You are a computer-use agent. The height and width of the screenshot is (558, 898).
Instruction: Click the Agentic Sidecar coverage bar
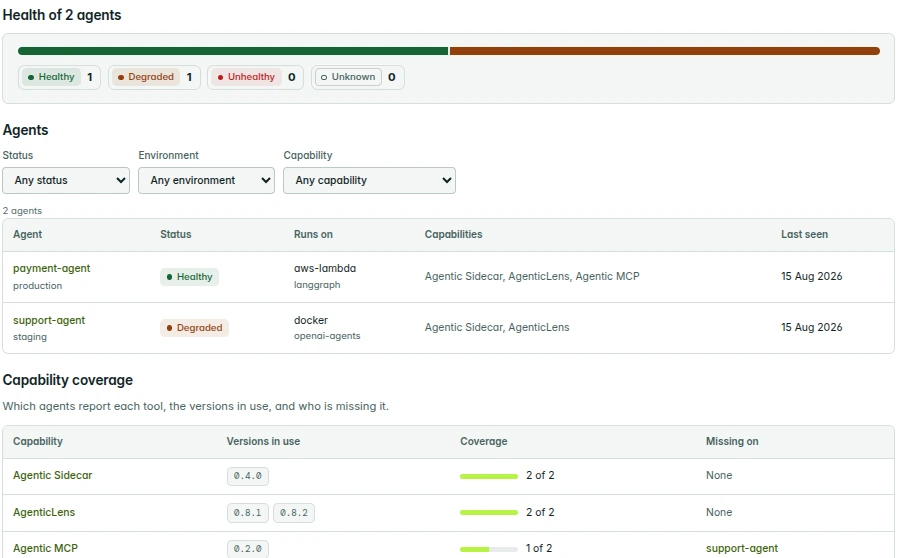click(489, 476)
